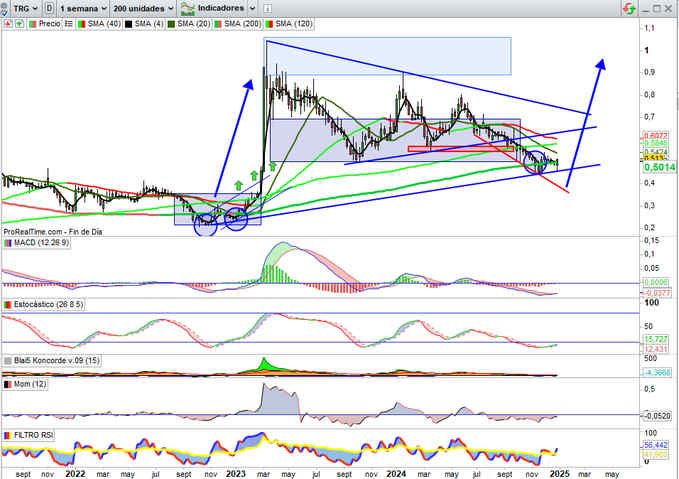The image size is (679, 479).
Task: Minimize the chart window
Action: 645,9
